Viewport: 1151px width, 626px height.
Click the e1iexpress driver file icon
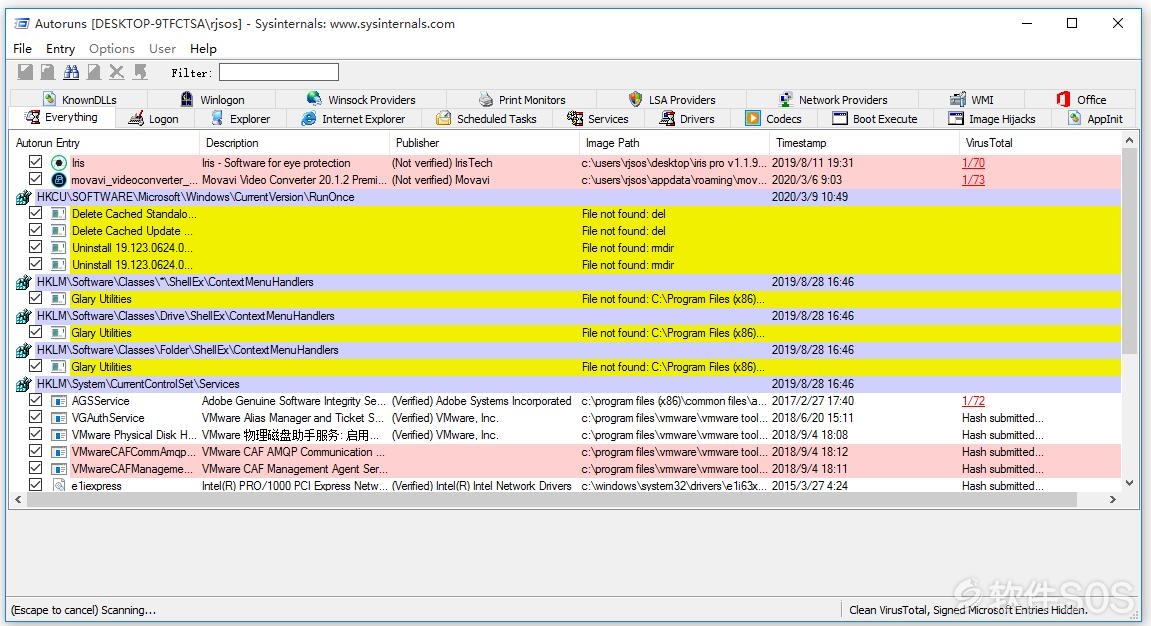coord(59,485)
